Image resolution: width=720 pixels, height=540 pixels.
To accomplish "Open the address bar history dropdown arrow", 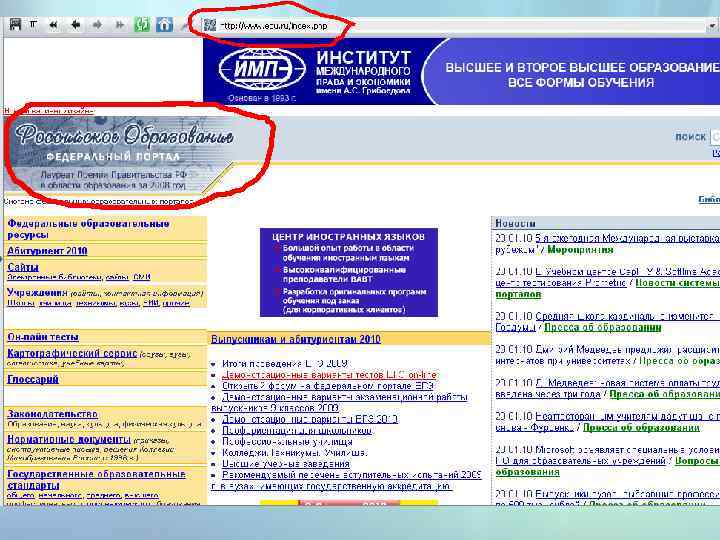I will [712, 26].
